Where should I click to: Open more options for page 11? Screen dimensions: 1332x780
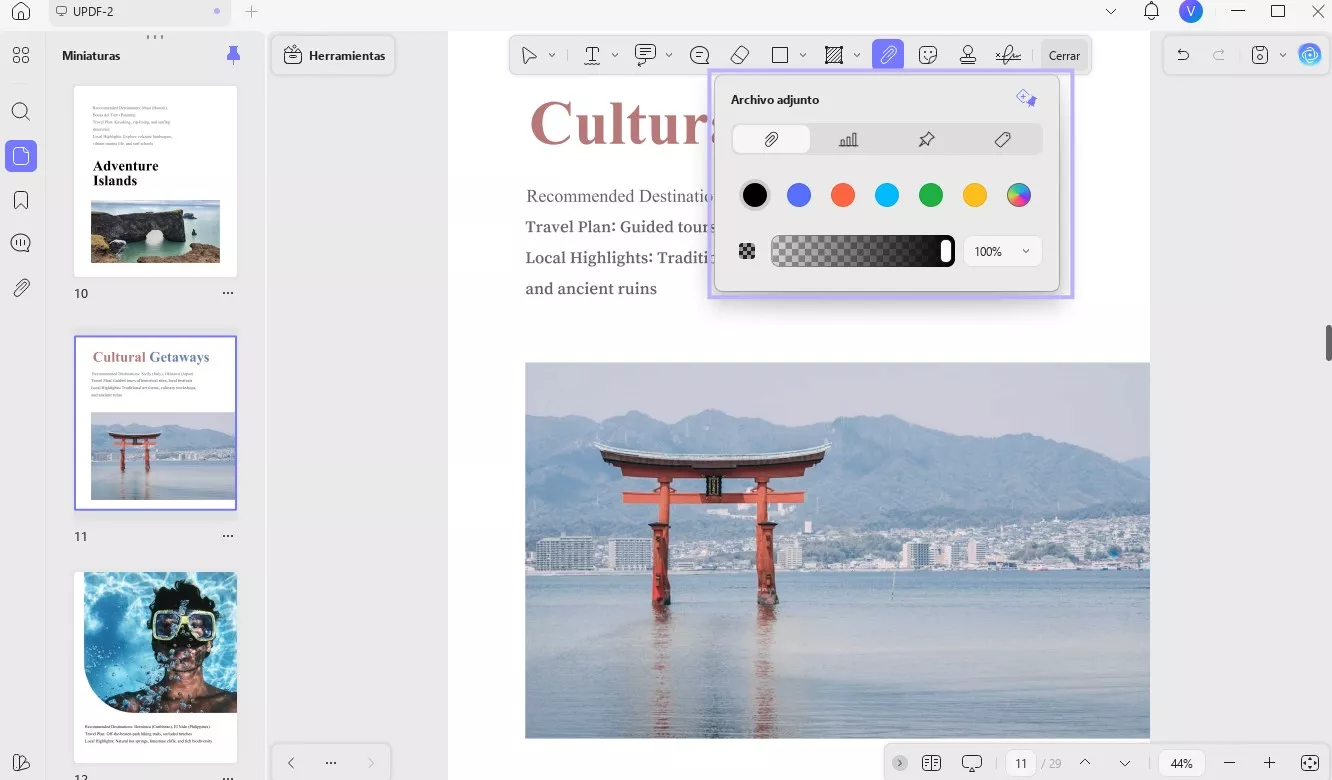point(228,536)
